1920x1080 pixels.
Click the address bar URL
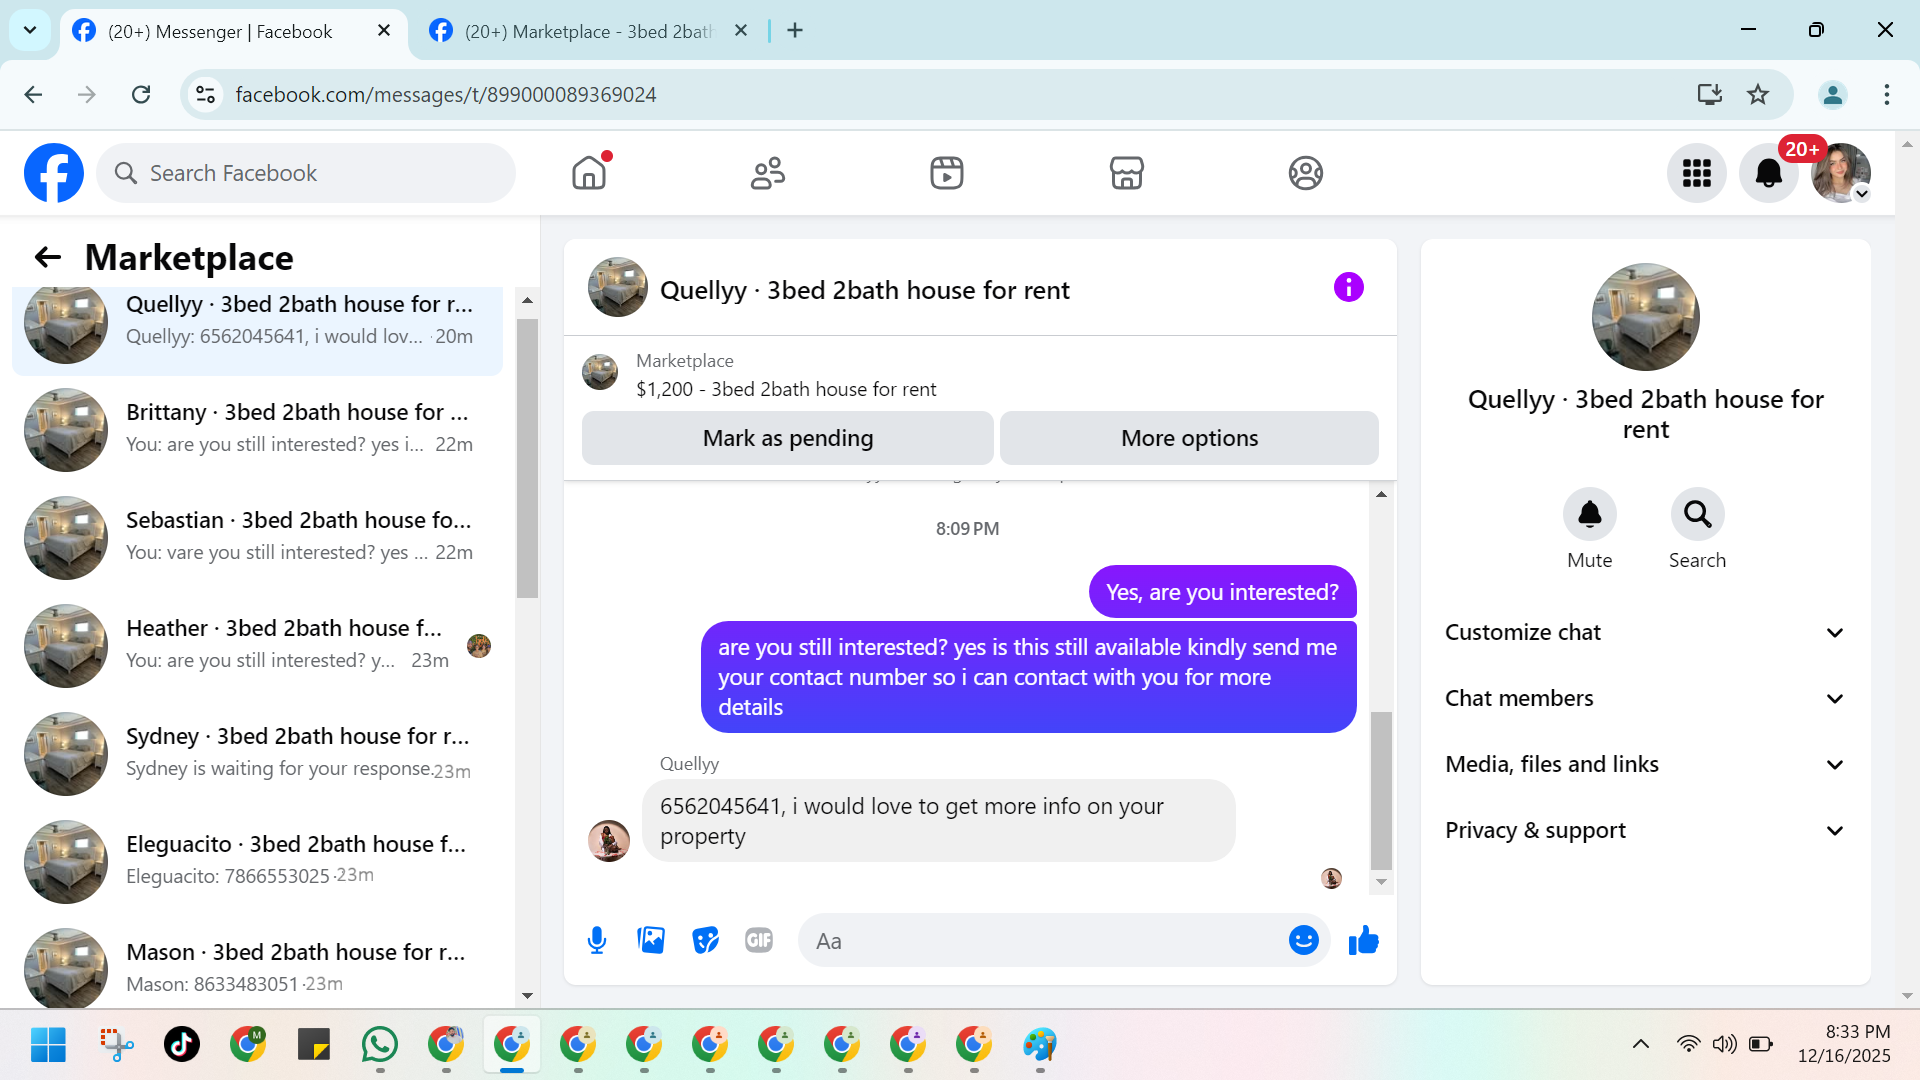coord(446,95)
